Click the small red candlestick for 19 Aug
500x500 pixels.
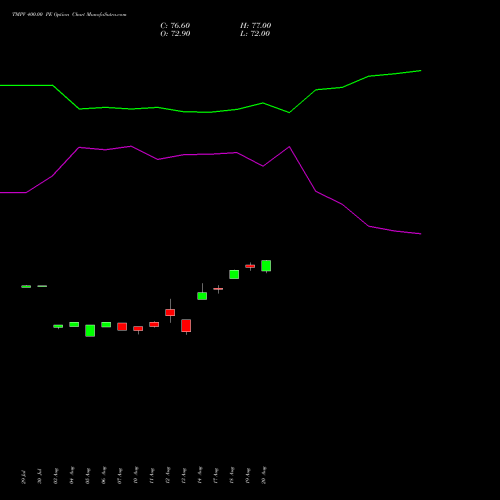[x=250, y=266]
